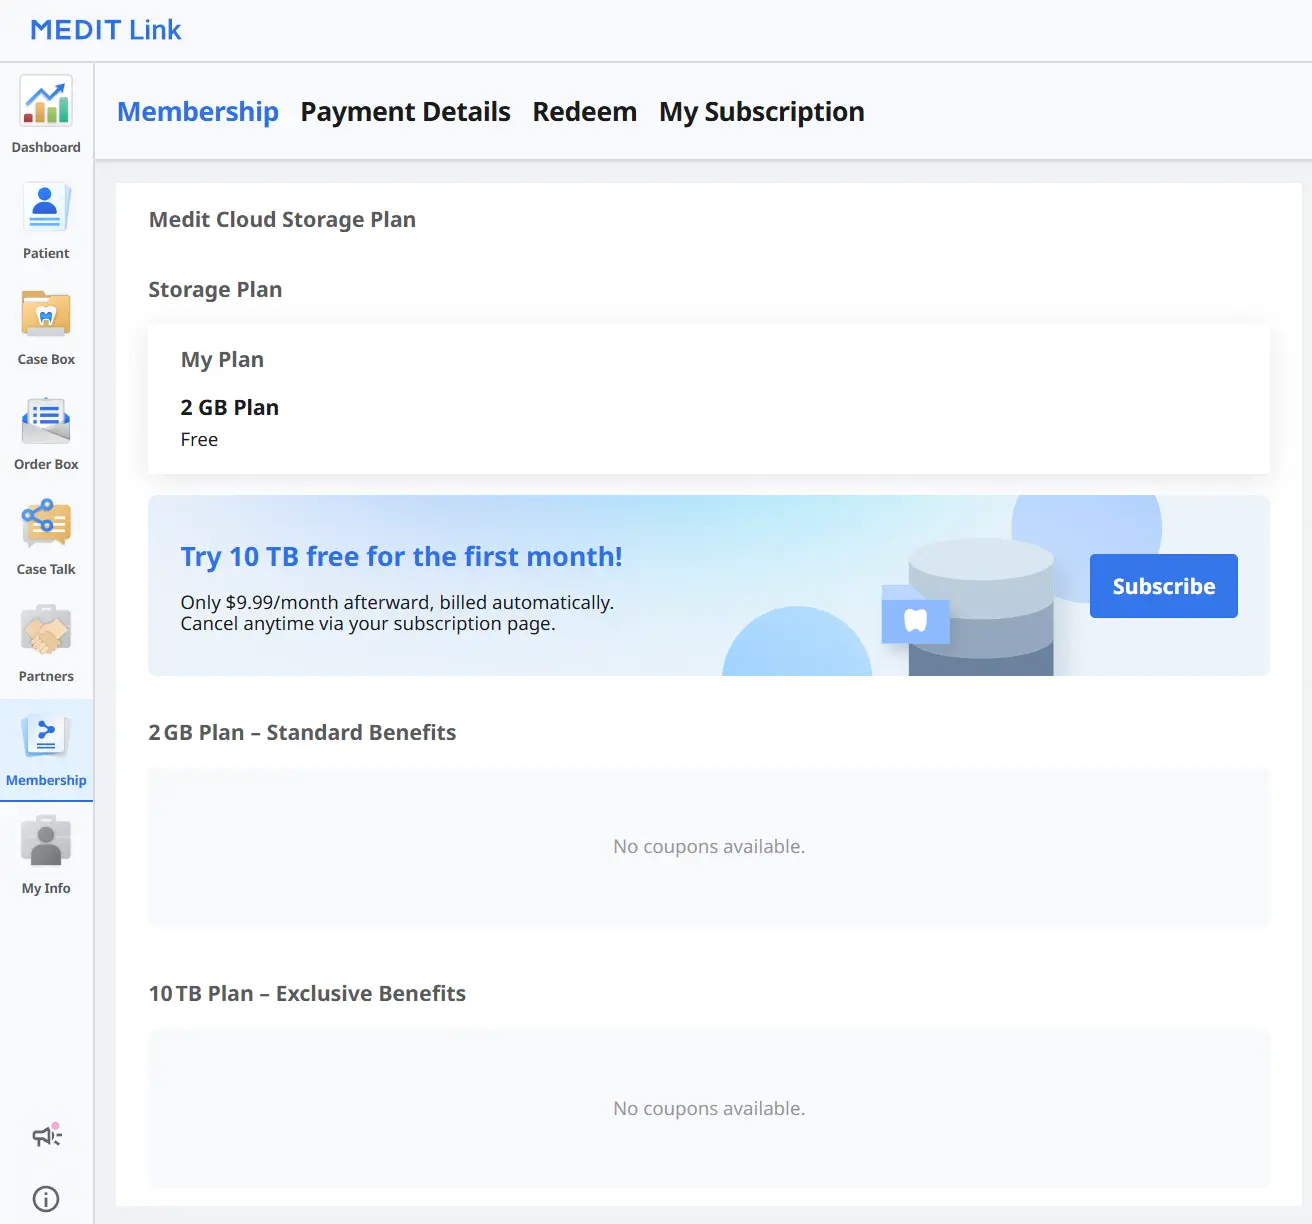Click the My Plan card heading
Viewport: 1312px width, 1224px height.
click(x=222, y=360)
